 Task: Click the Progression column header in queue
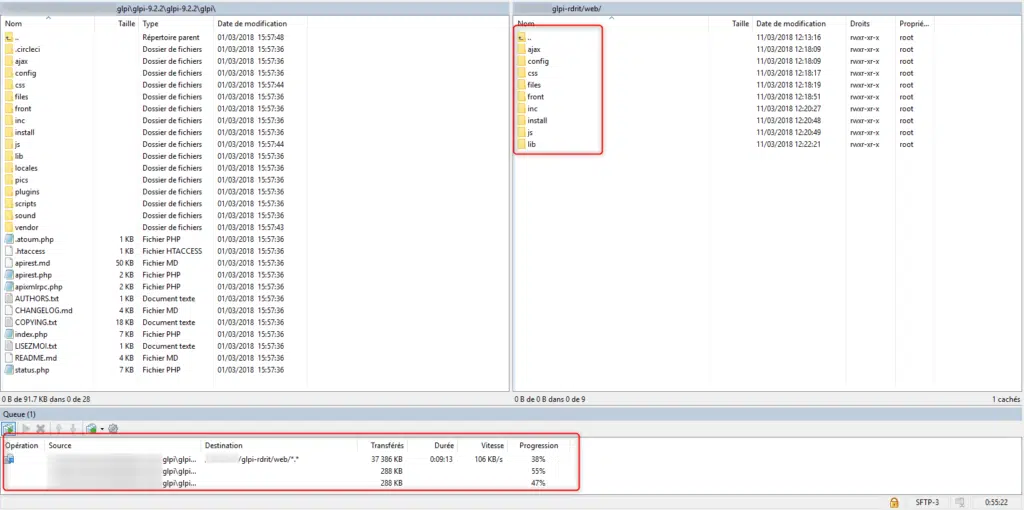[x=539, y=445]
